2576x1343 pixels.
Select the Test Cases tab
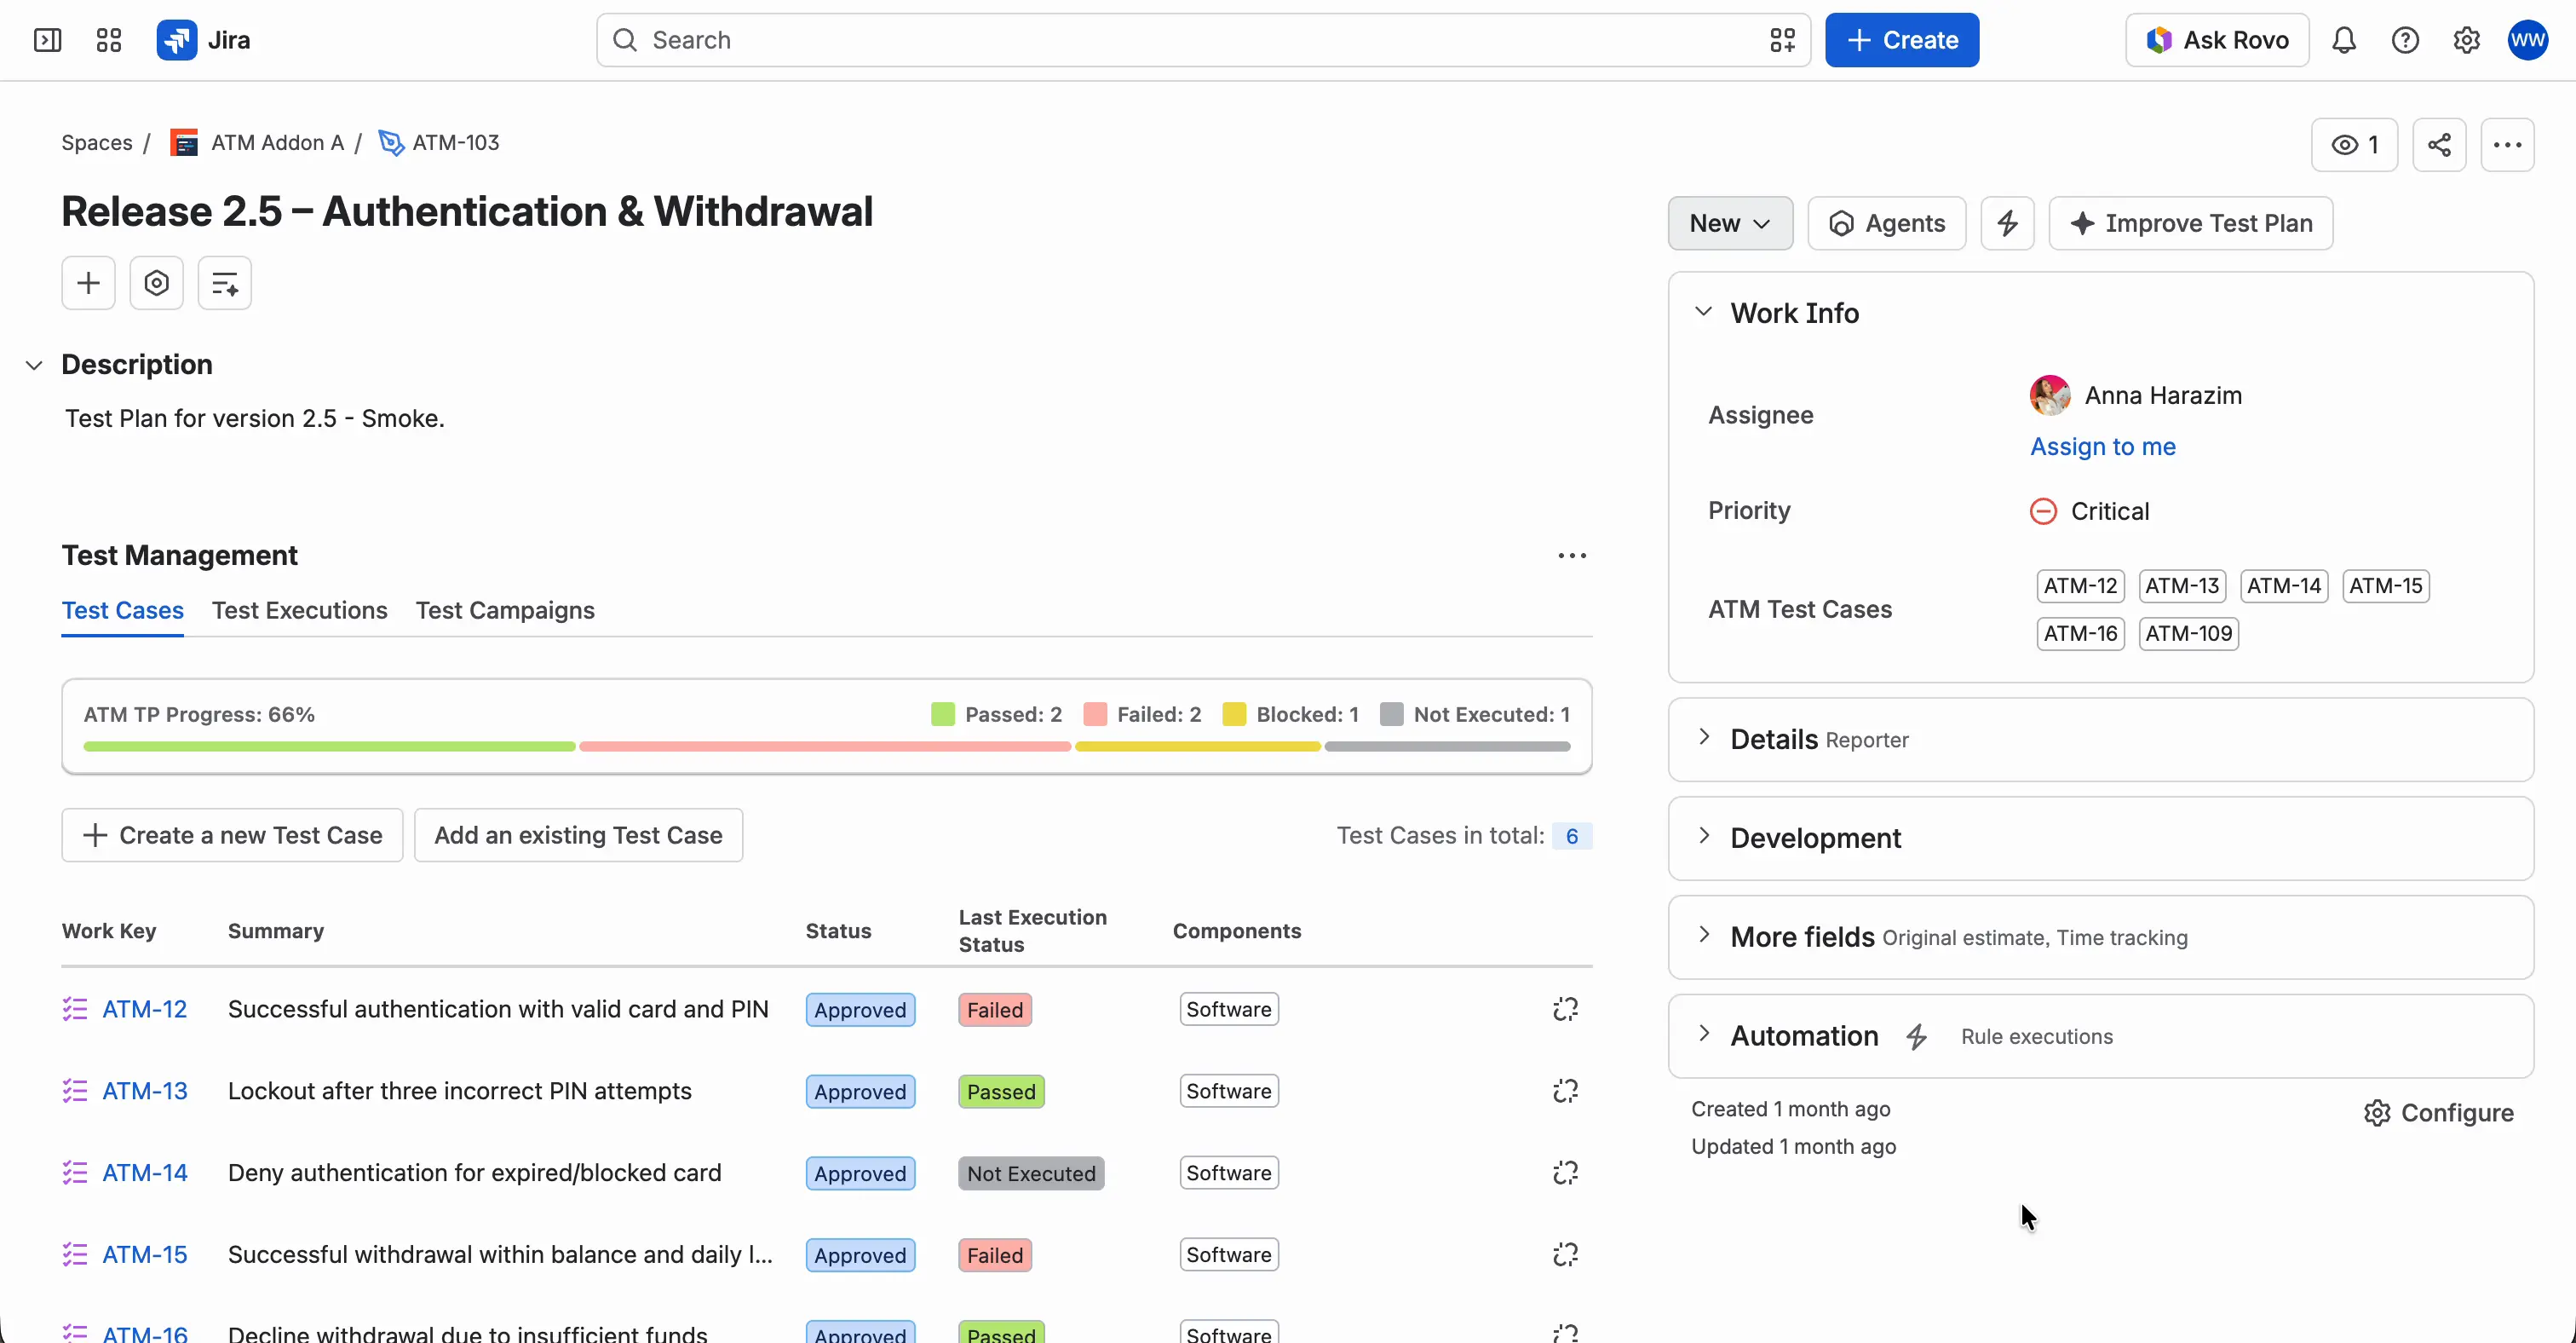point(122,610)
